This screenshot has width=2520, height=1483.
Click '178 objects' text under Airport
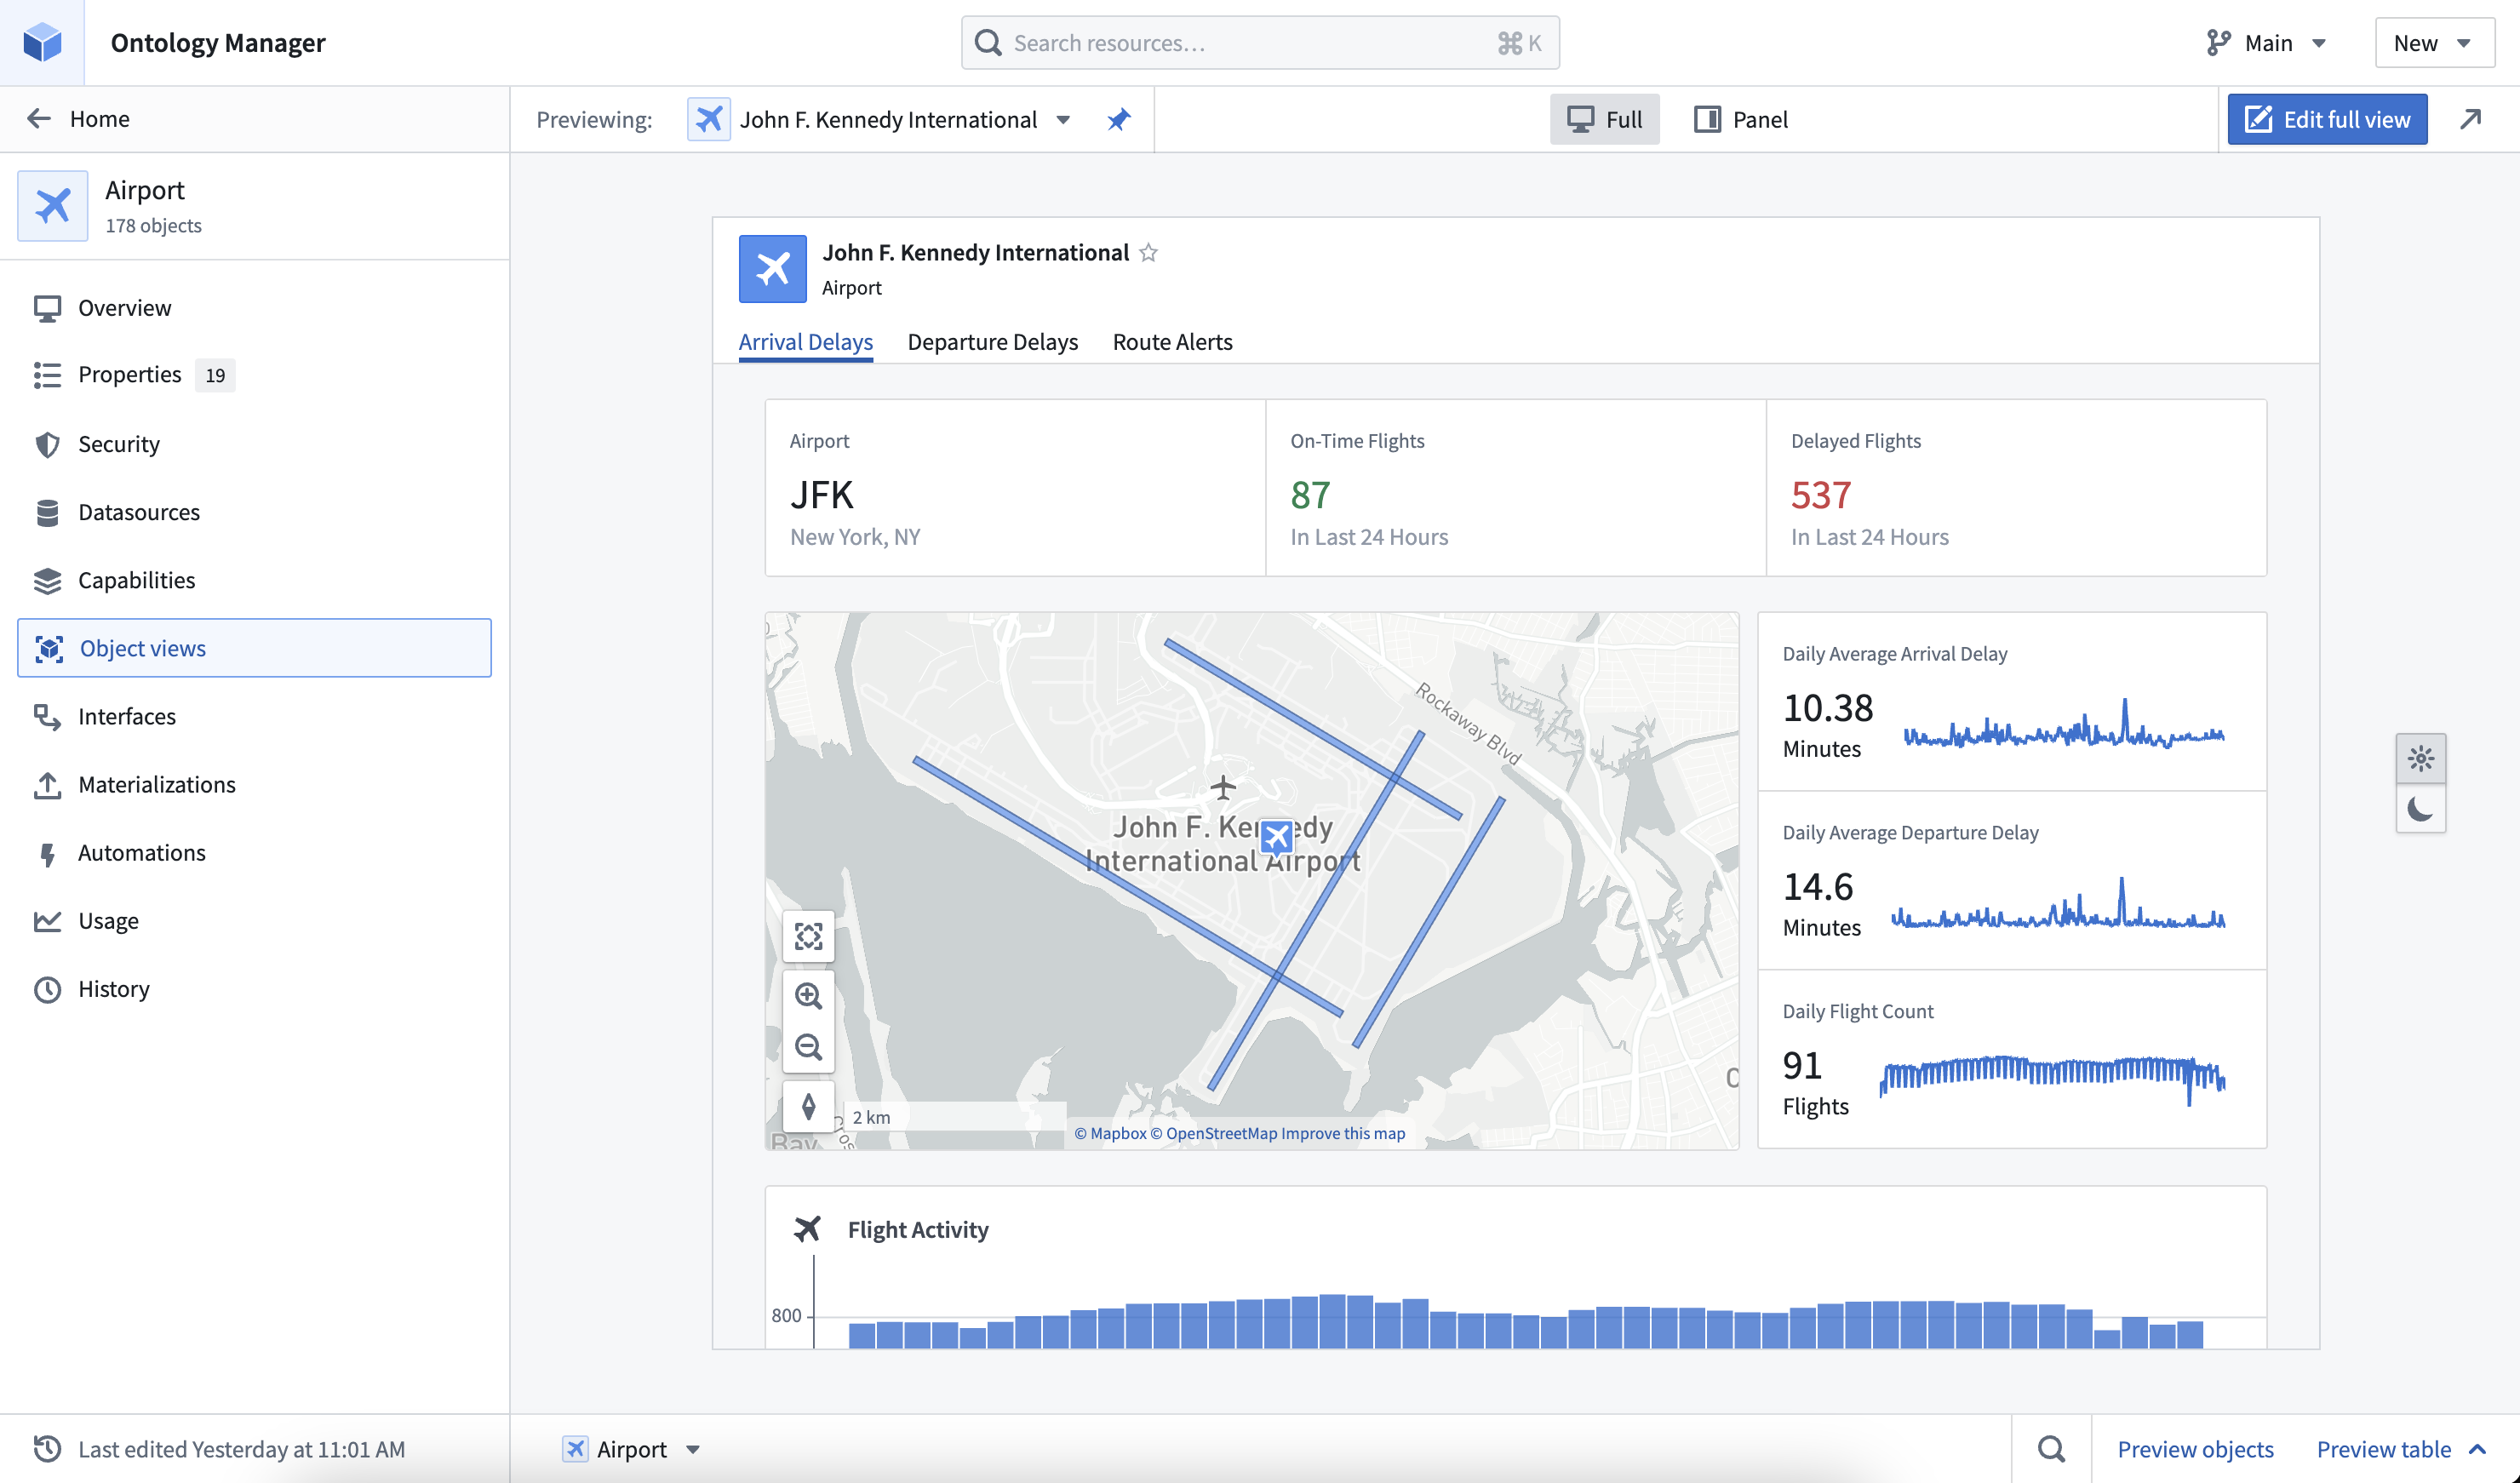pos(153,226)
